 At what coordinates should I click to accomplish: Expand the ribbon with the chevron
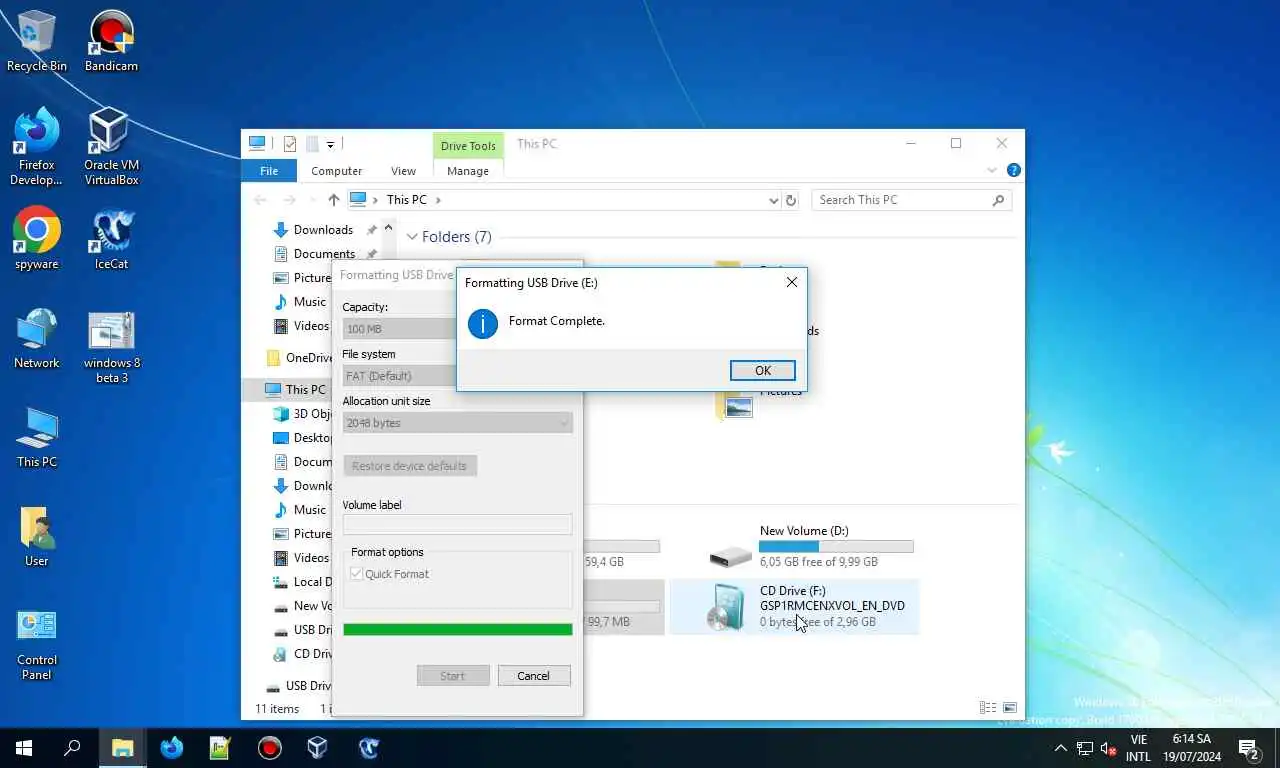pos(993,171)
